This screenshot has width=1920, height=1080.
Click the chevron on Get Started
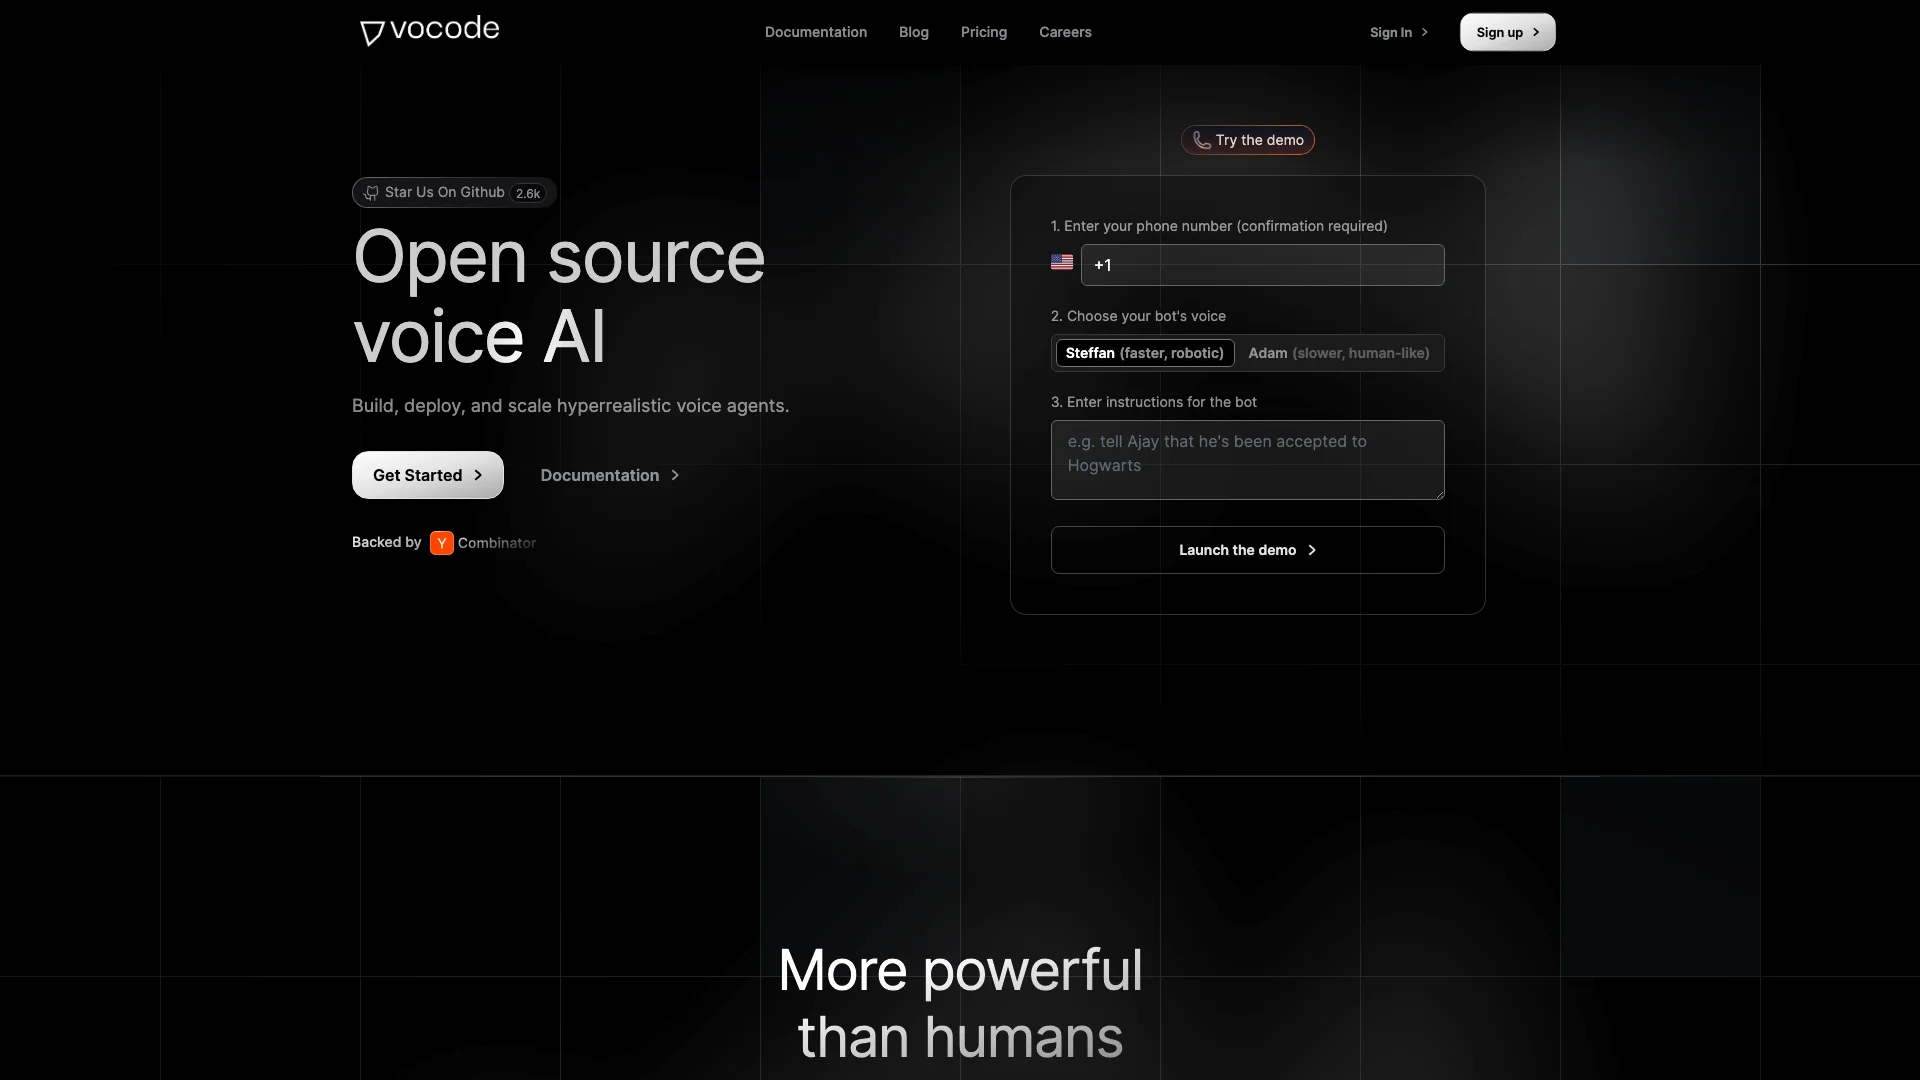pyautogui.click(x=478, y=475)
